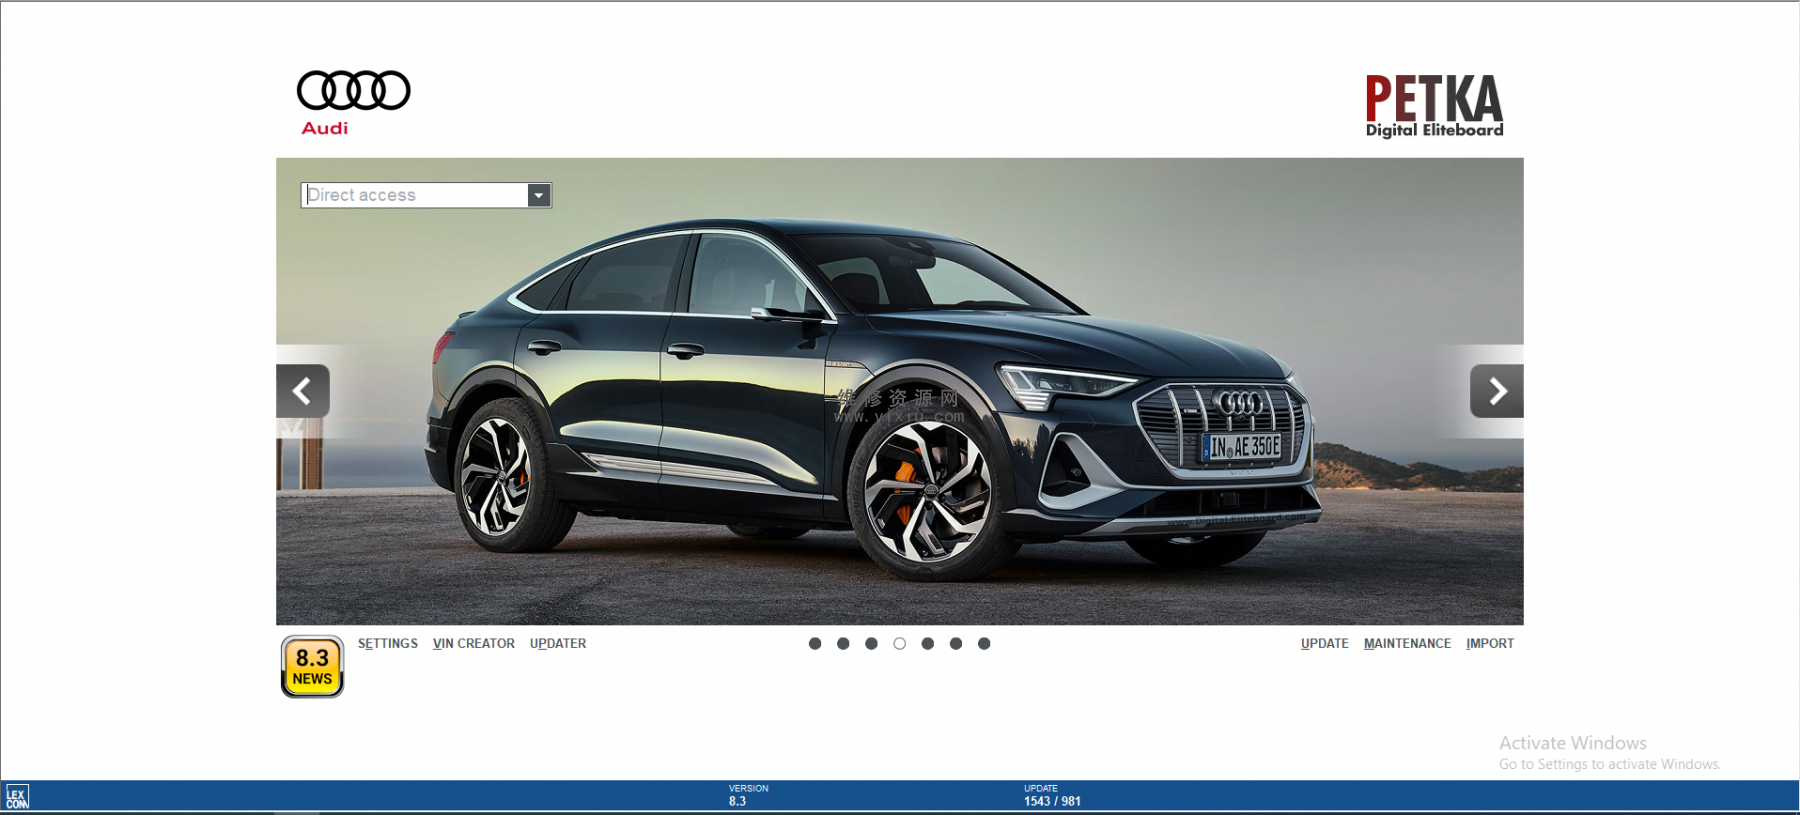Open the MAINTENANCE option
Viewport: 1800px width, 815px height.
(1407, 644)
